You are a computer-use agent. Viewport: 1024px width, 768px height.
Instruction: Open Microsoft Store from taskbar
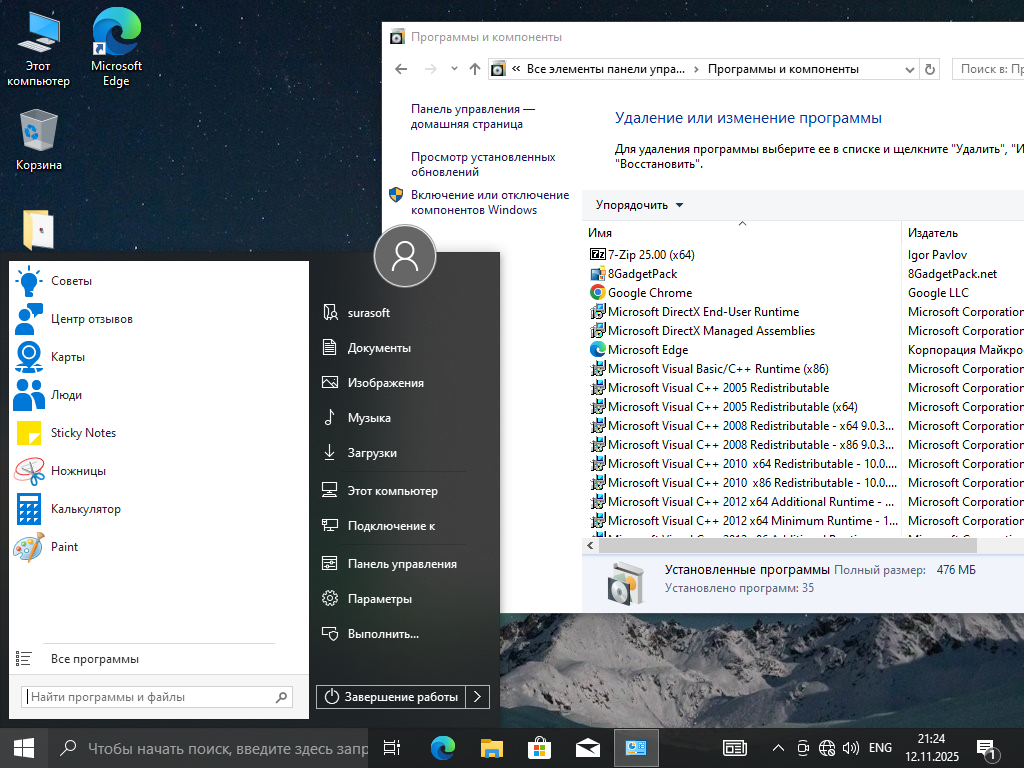539,748
